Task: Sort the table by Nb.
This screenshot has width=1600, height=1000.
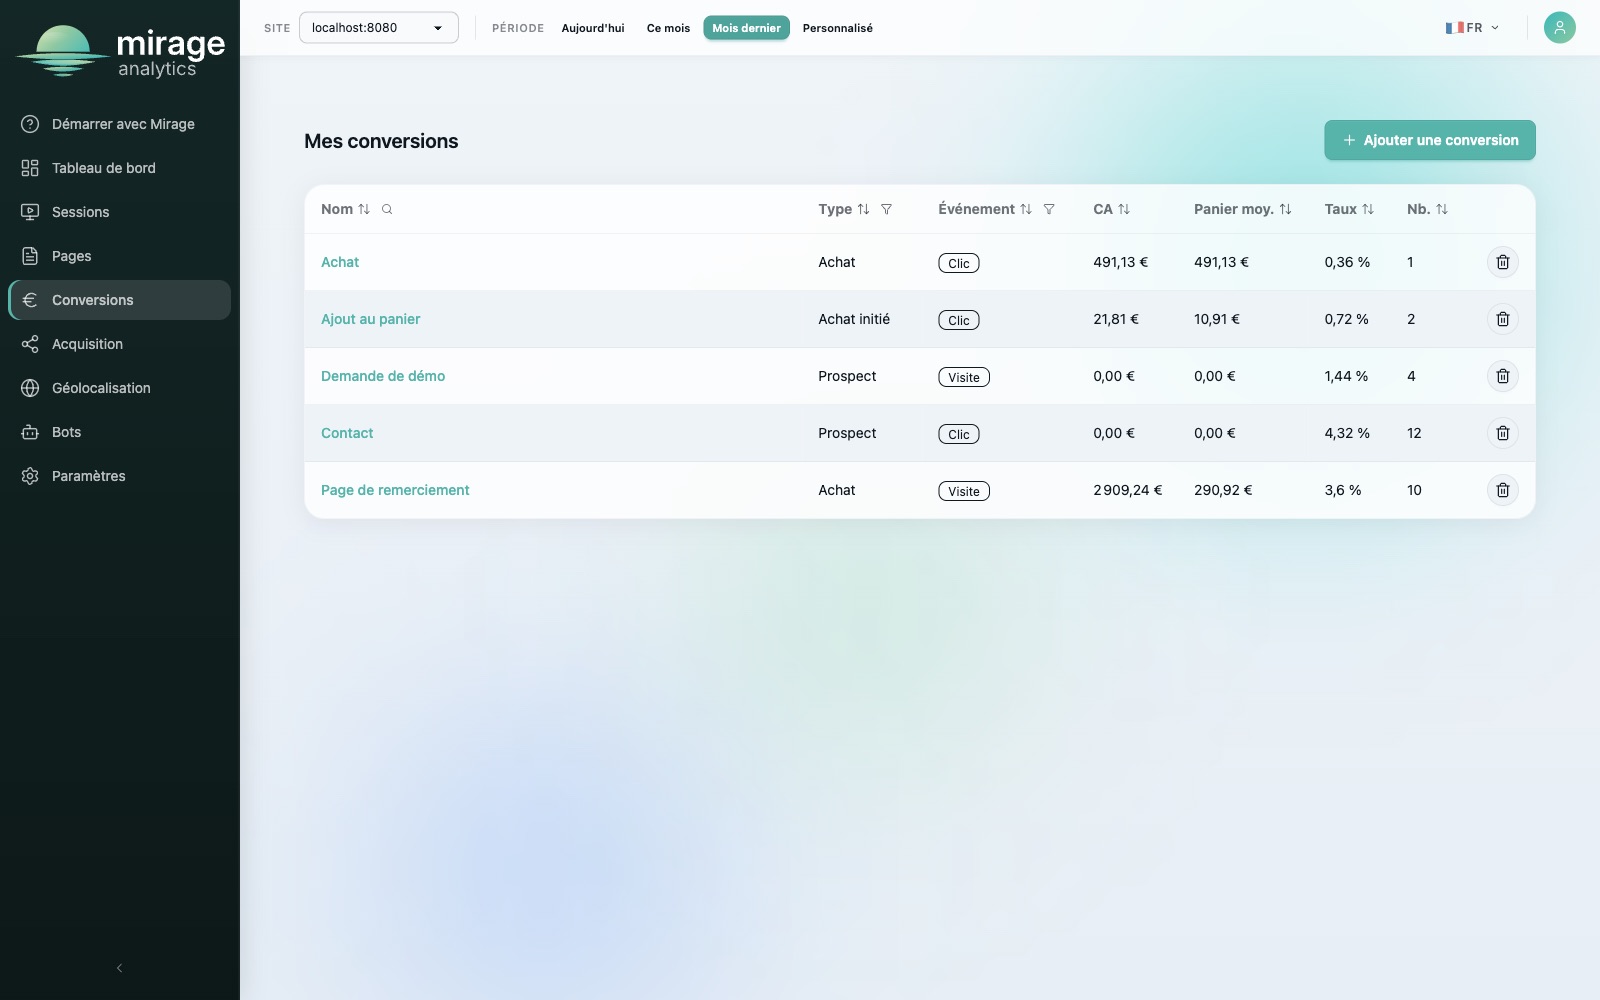Action: point(1442,209)
